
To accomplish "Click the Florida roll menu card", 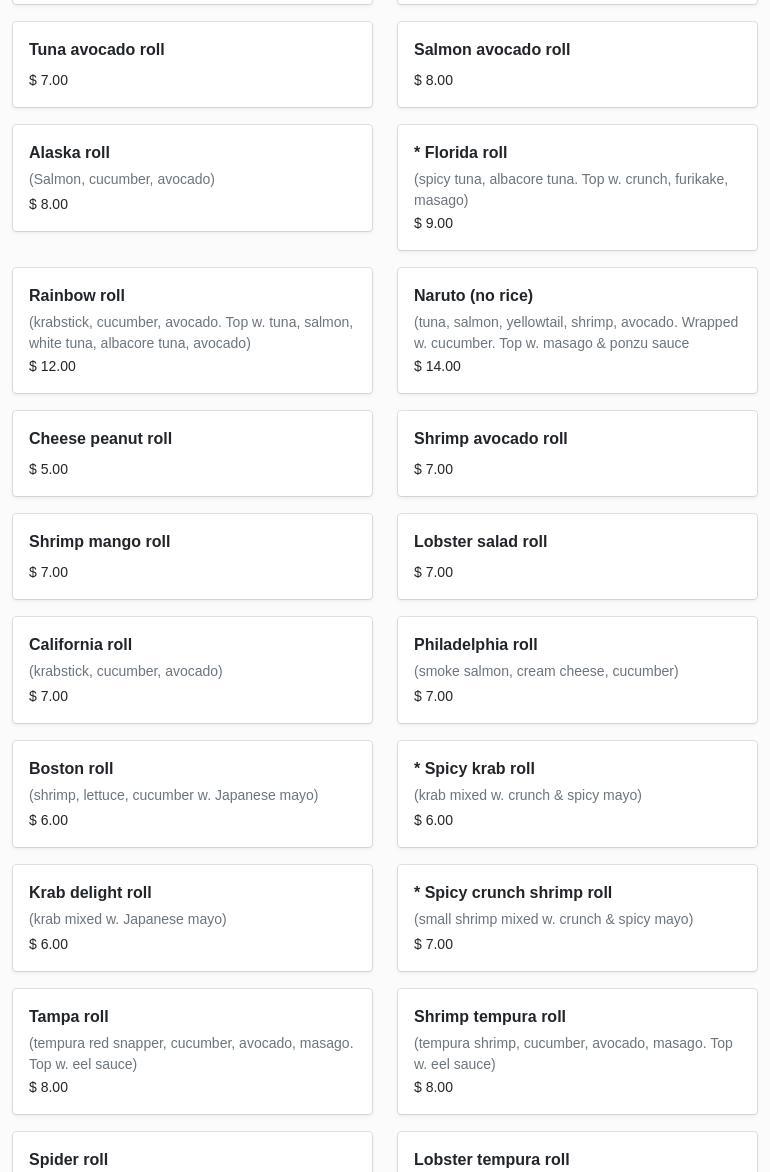I will (x=577, y=187).
